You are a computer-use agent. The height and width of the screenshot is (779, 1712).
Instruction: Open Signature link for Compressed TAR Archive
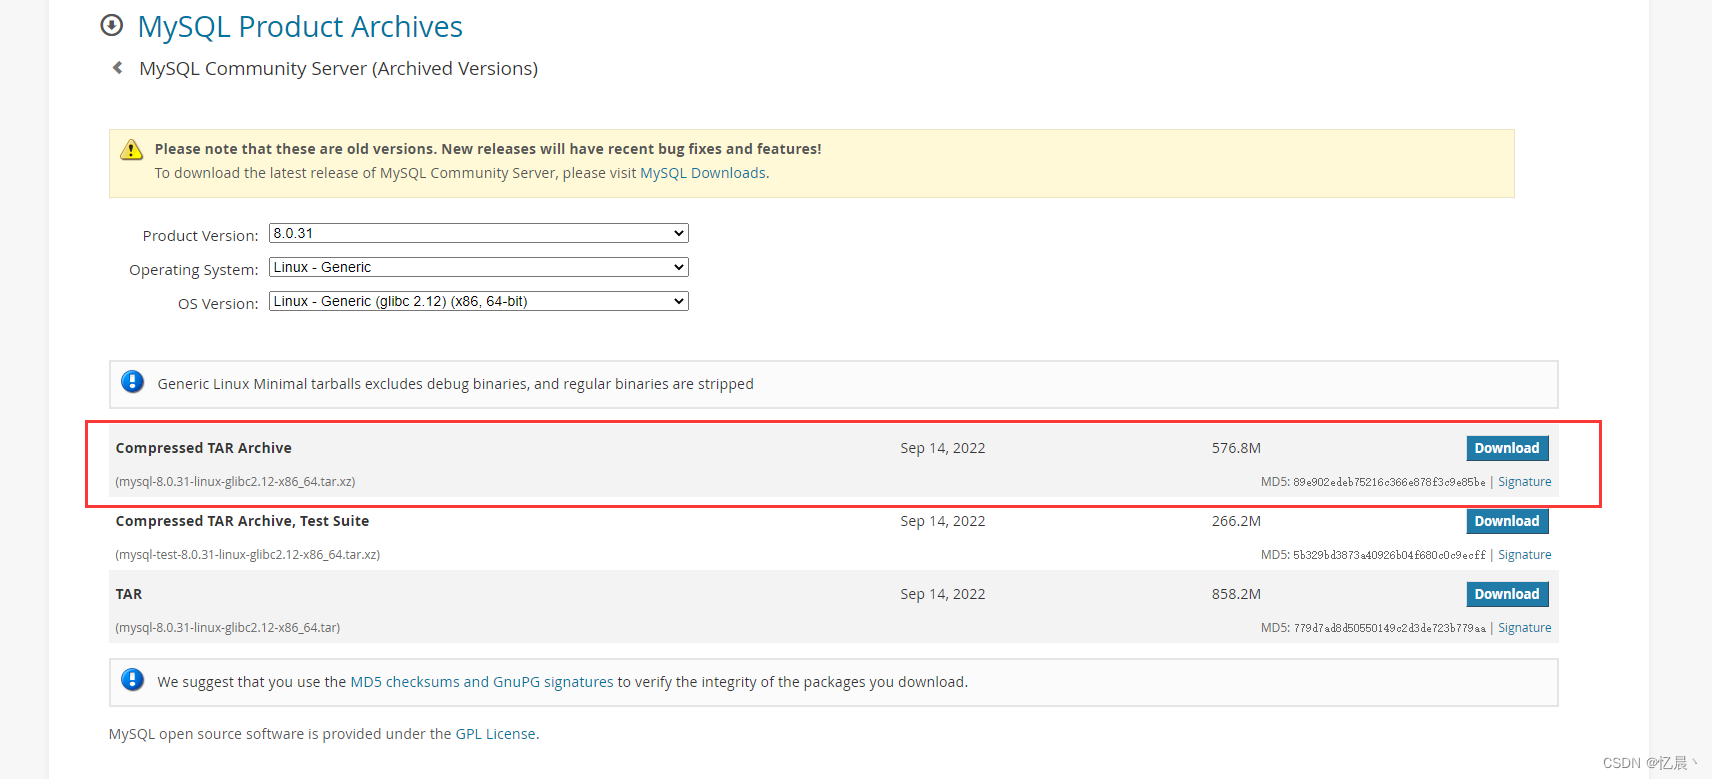pyautogui.click(x=1524, y=482)
